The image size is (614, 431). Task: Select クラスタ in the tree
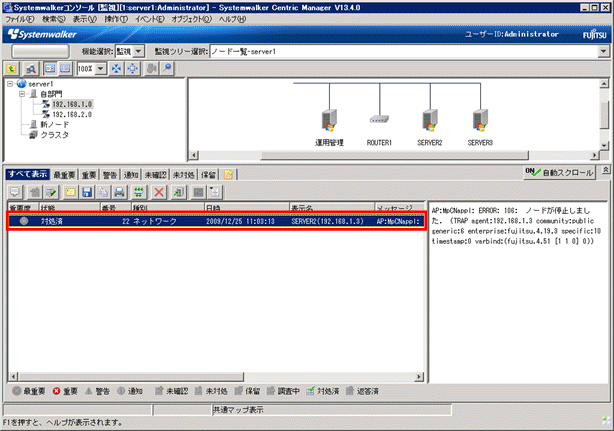tap(54, 135)
